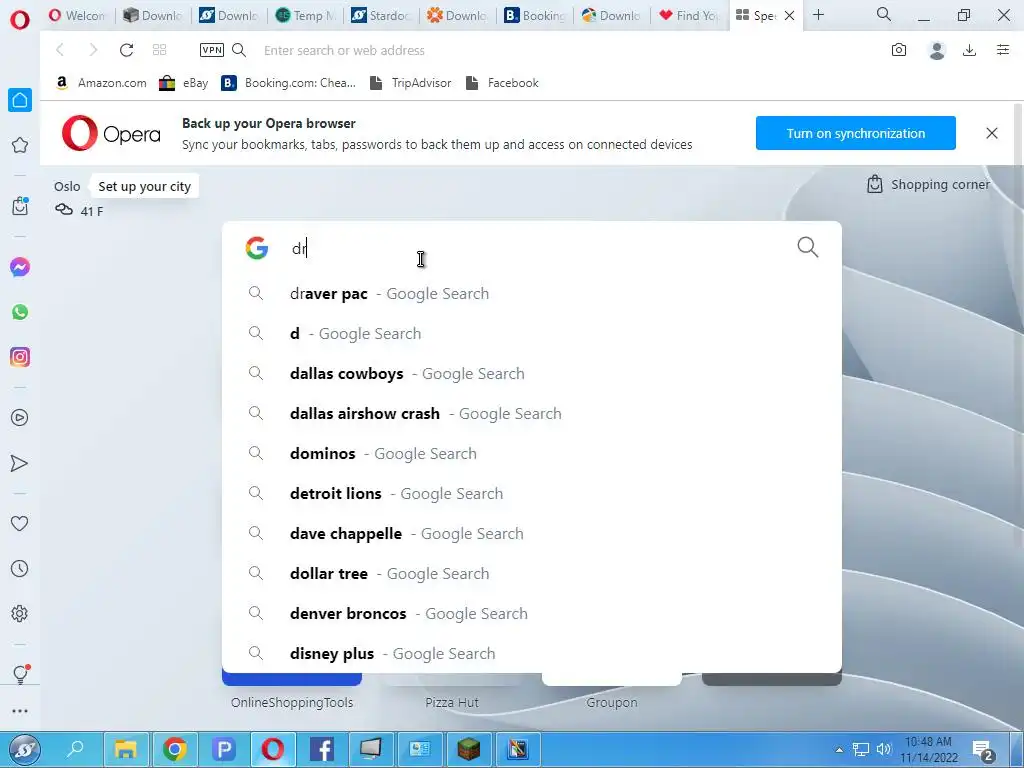Search open tabs with magnifier icon
The width and height of the screenshot is (1024, 768).
[884, 14]
